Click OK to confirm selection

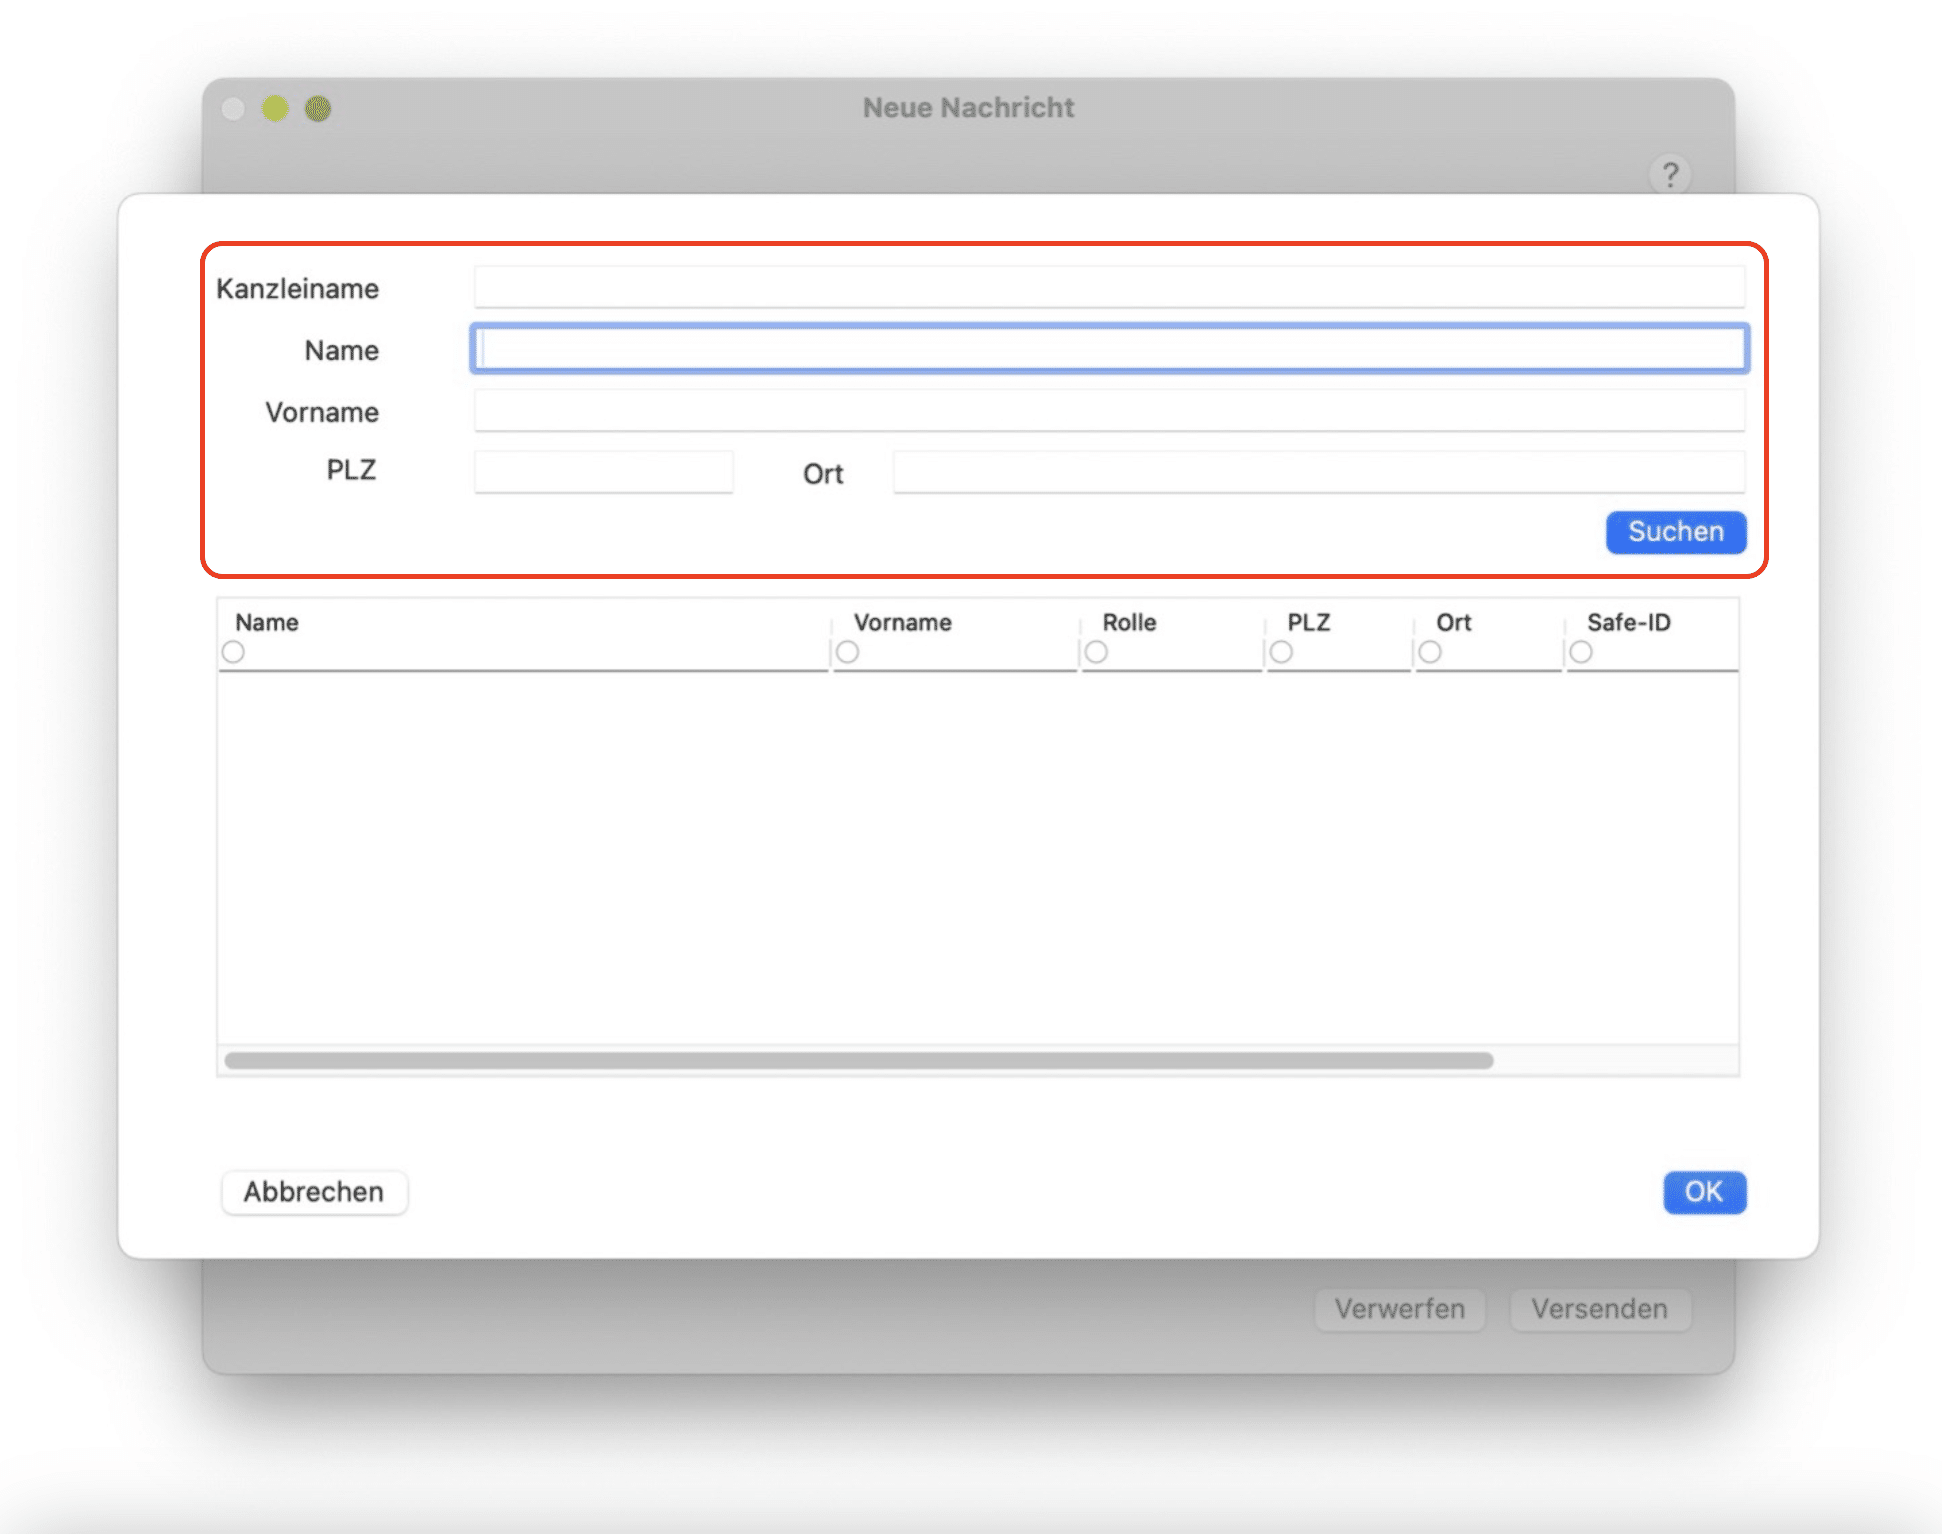pyautogui.click(x=1702, y=1190)
